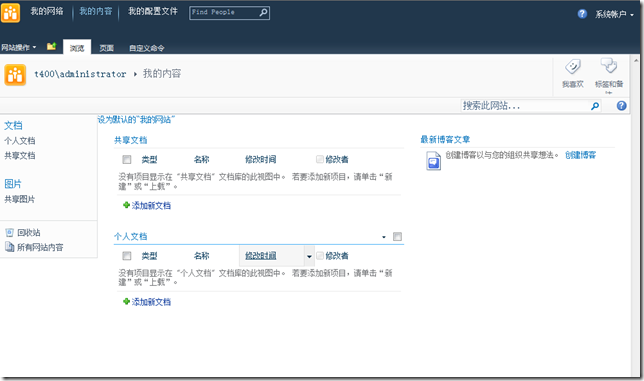
Task: Switch to the 浏览 ribbon tab
Action: pyautogui.click(x=77, y=48)
